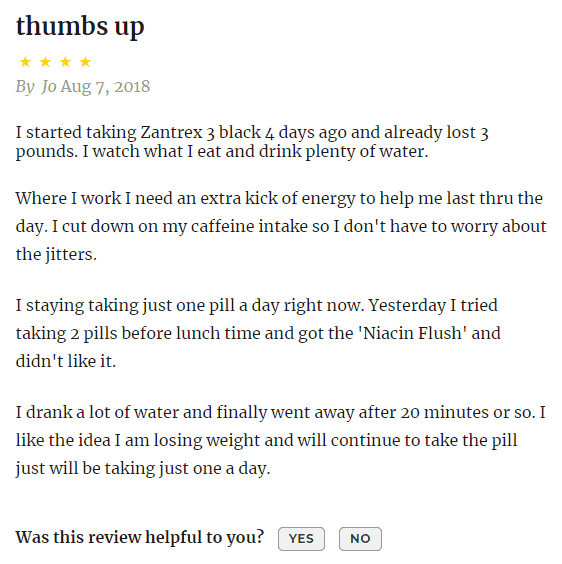Mark review helpful with YES button
Viewport: 562px width, 564px height.
[301, 538]
